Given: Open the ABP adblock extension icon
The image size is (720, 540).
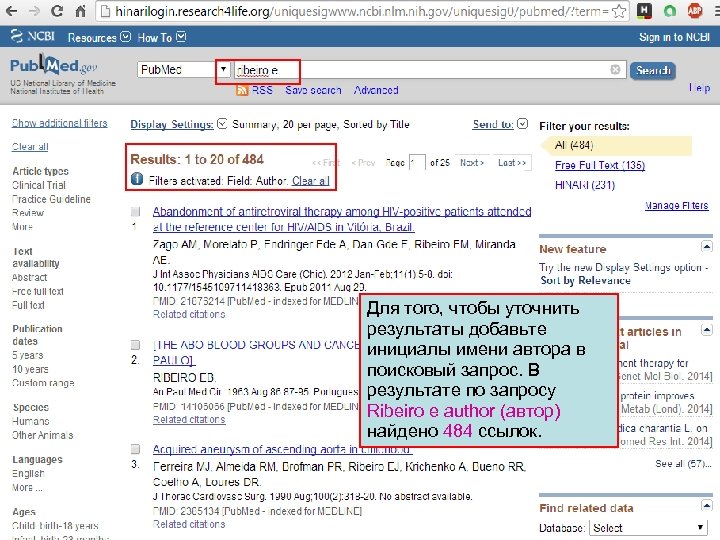Looking at the screenshot, I should tap(695, 11).
